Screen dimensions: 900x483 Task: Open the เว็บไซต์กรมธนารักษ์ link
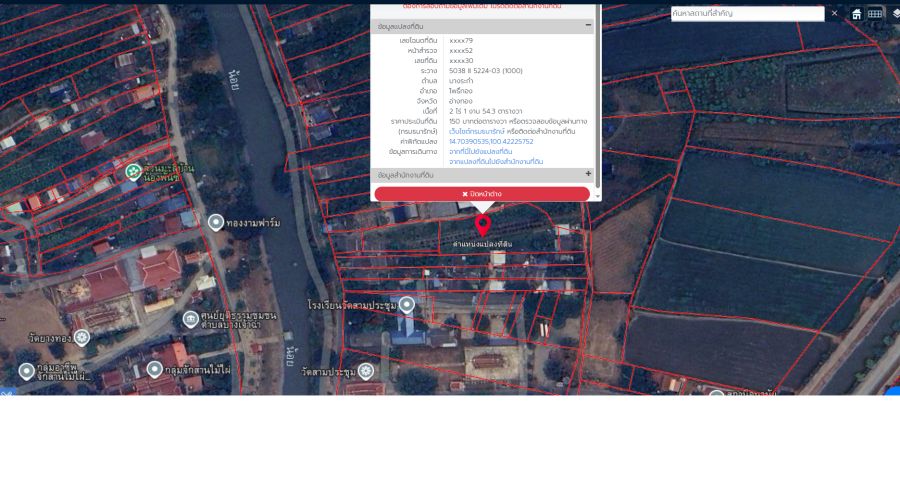click(476, 131)
